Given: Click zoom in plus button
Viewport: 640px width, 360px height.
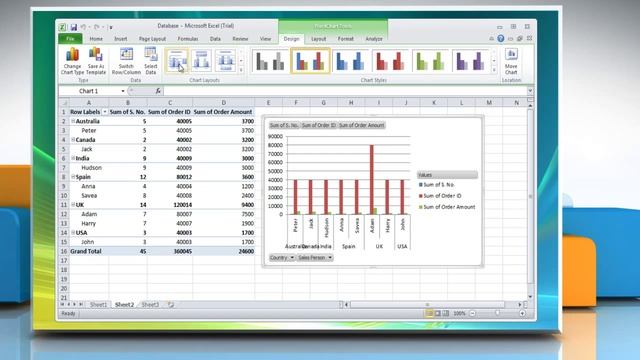Looking at the screenshot, I should click(x=522, y=313).
